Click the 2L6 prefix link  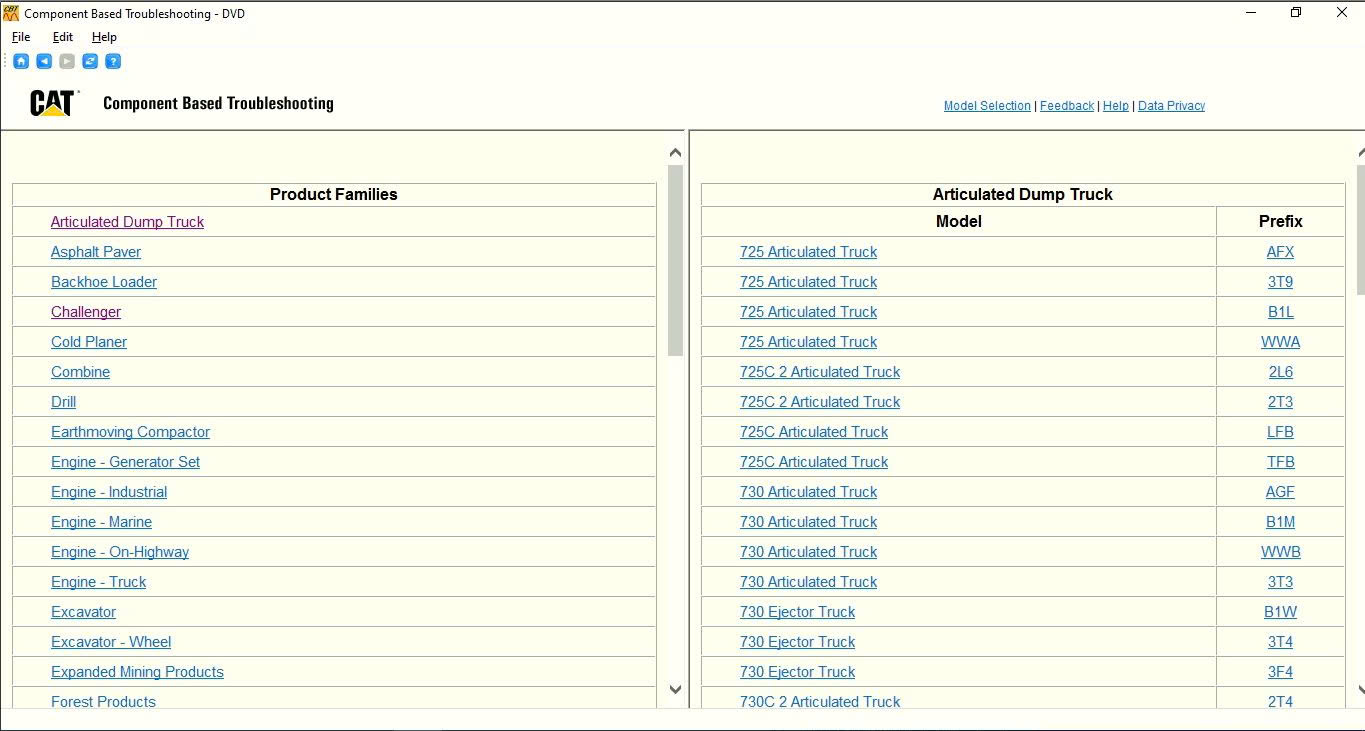1280,372
